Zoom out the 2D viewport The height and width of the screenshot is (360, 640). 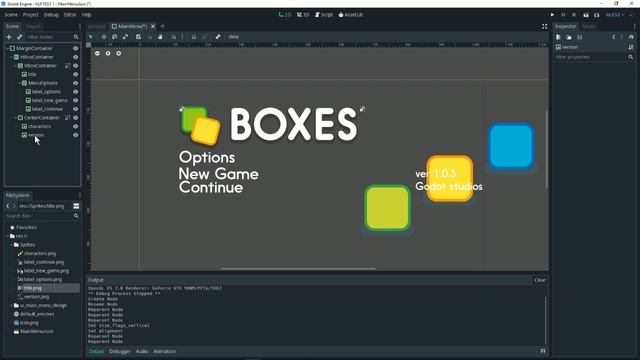pyautogui.click(x=97, y=53)
